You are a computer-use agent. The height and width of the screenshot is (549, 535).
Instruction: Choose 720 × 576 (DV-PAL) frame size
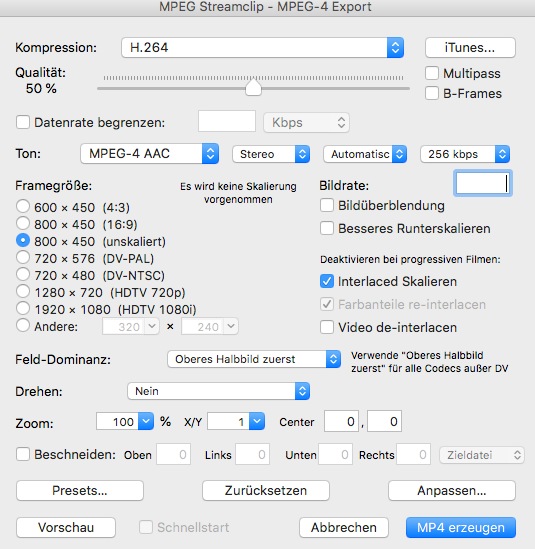[23, 257]
